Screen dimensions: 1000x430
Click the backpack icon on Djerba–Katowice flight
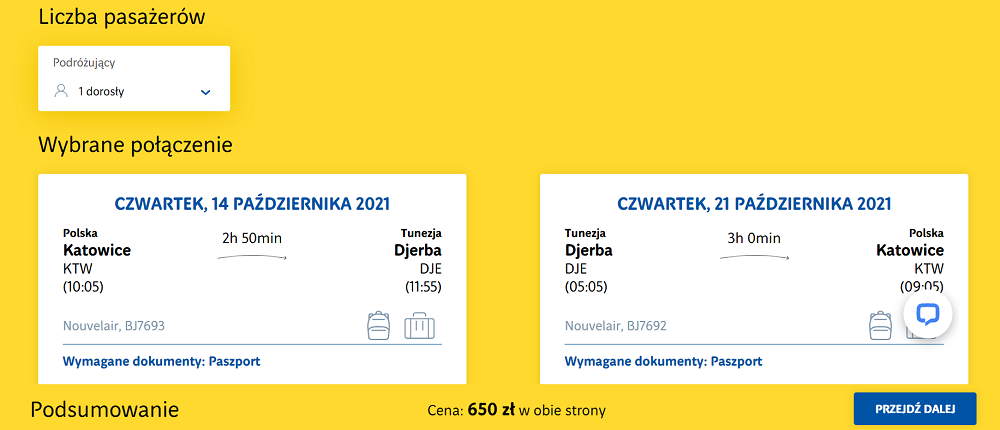pyautogui.click(x=881, y=325)
